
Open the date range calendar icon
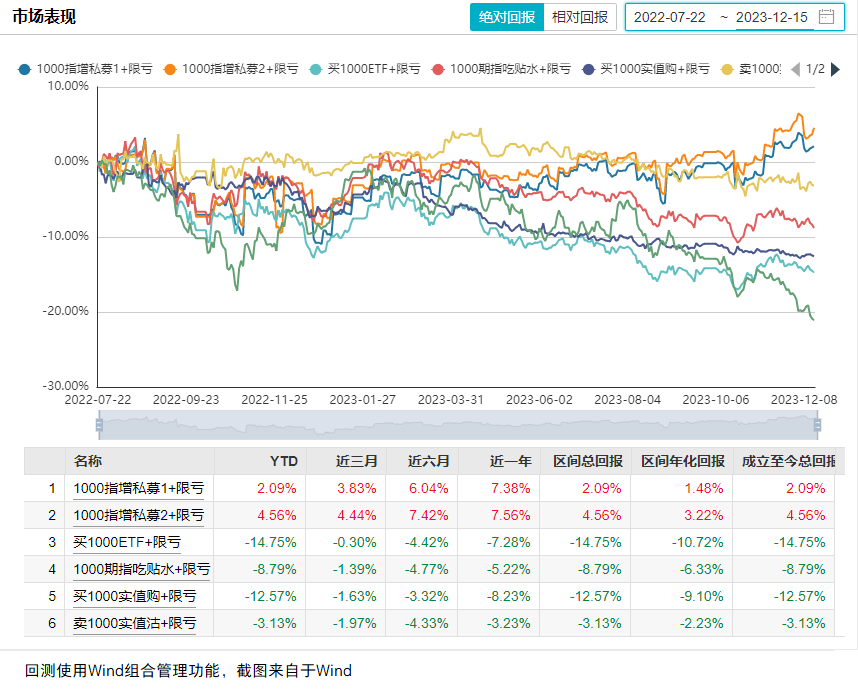coord(826,17)
